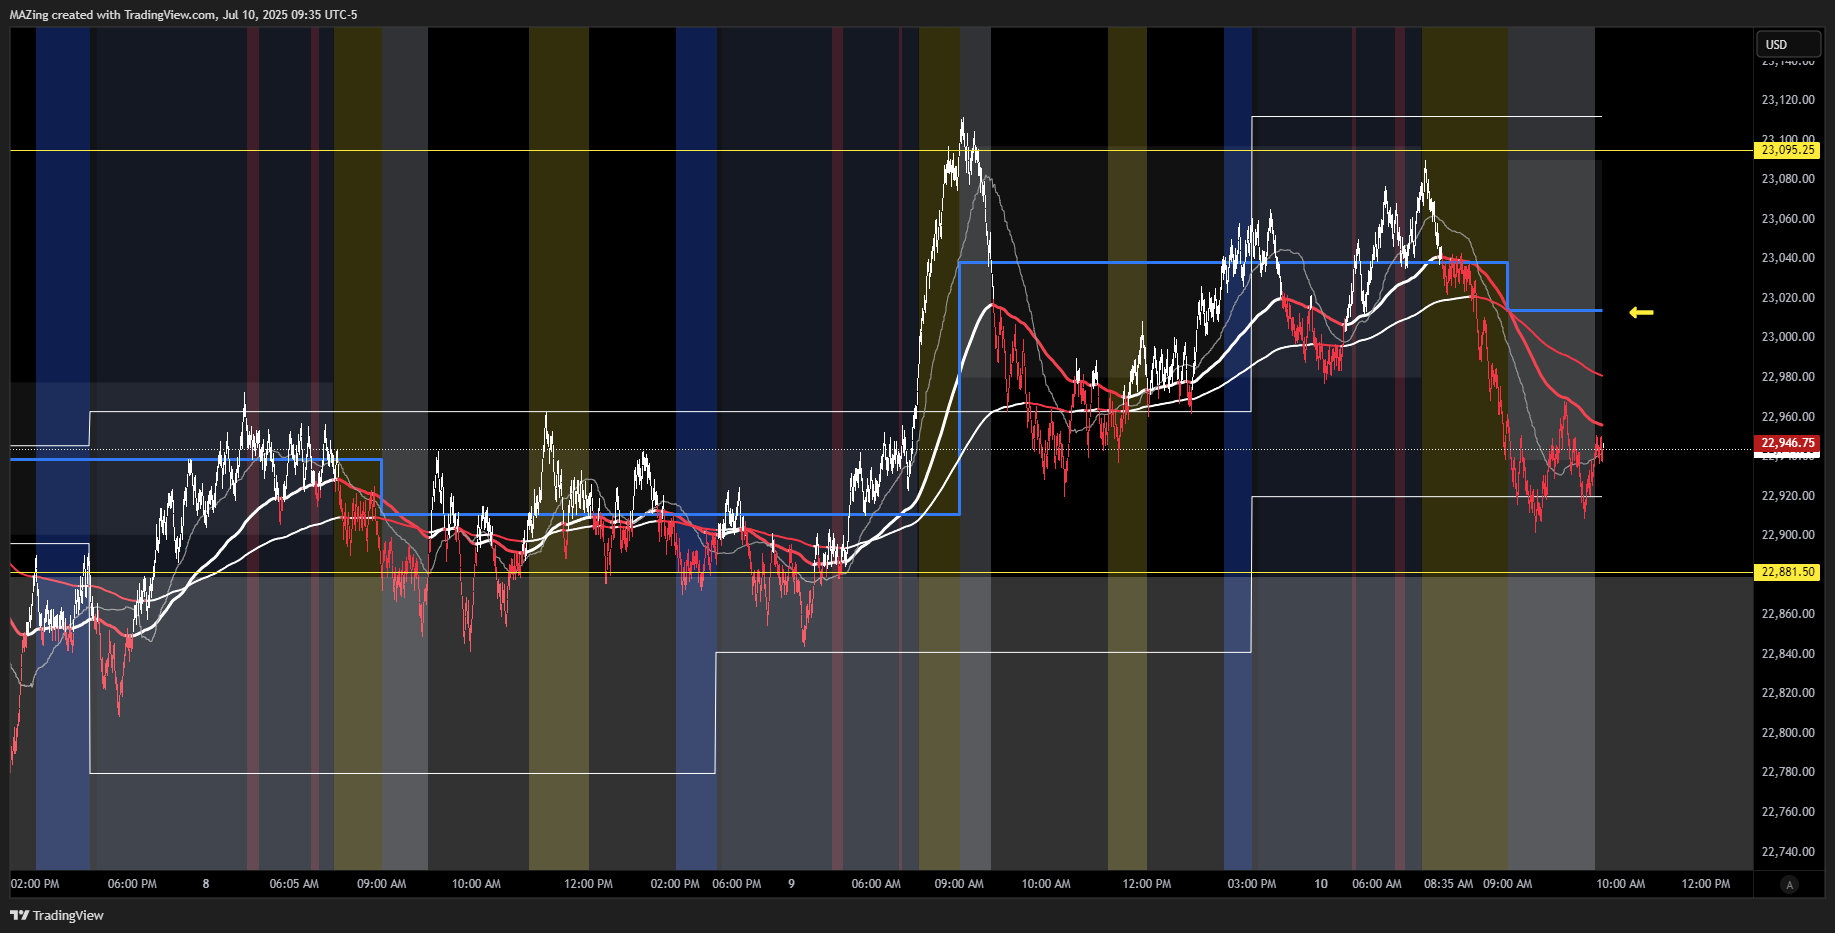Screen dimensions: 1835x933
Task: Click the 22,740.00 price axis label
Action: [x=1788, y=852]
